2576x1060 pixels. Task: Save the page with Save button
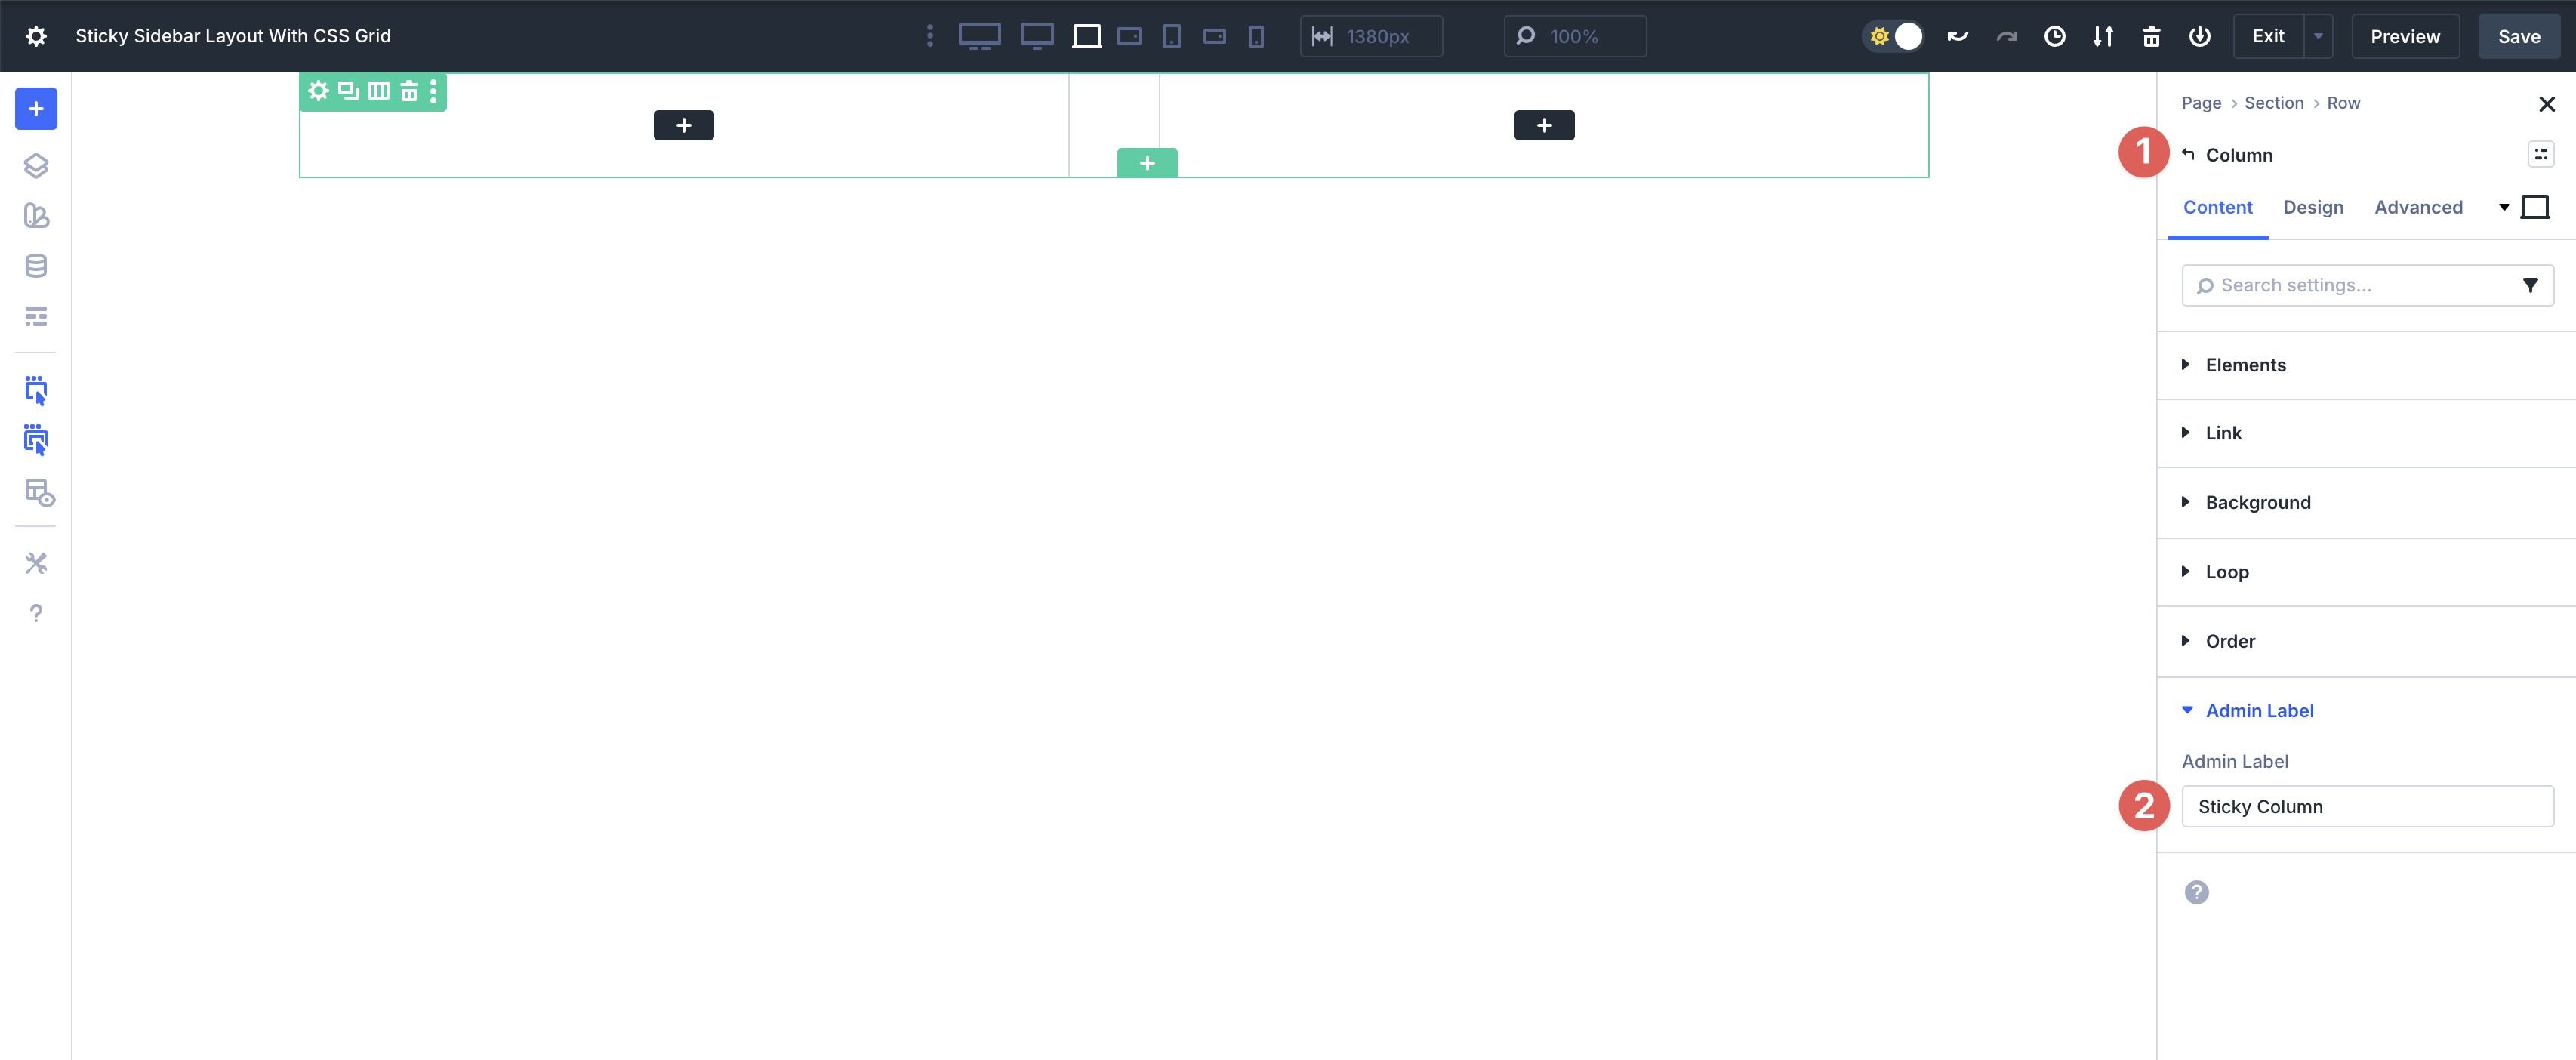click(x=2518, y=36)
